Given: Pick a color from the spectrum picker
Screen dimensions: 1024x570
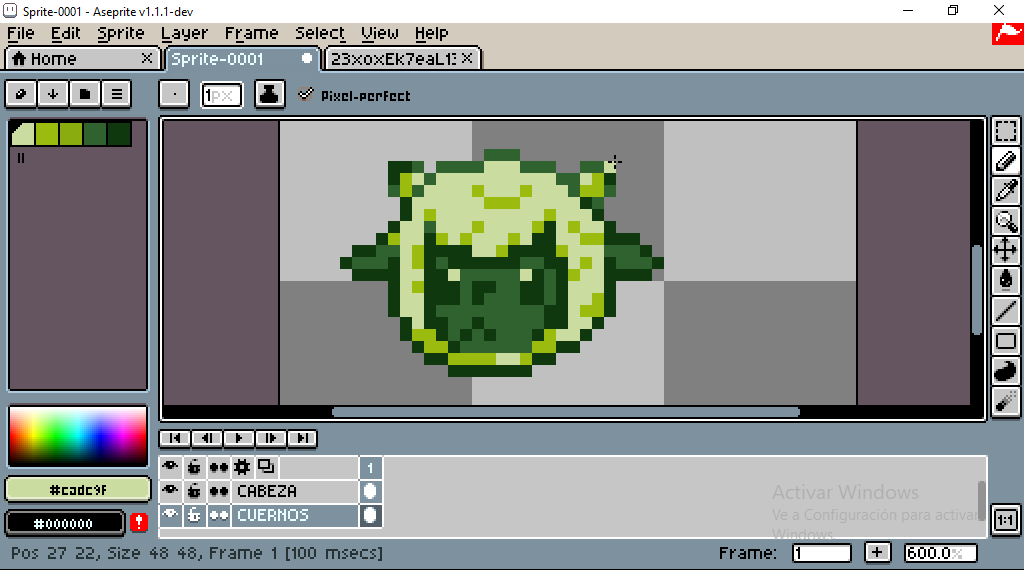Looking at the screenshot, I should [78, 436].
